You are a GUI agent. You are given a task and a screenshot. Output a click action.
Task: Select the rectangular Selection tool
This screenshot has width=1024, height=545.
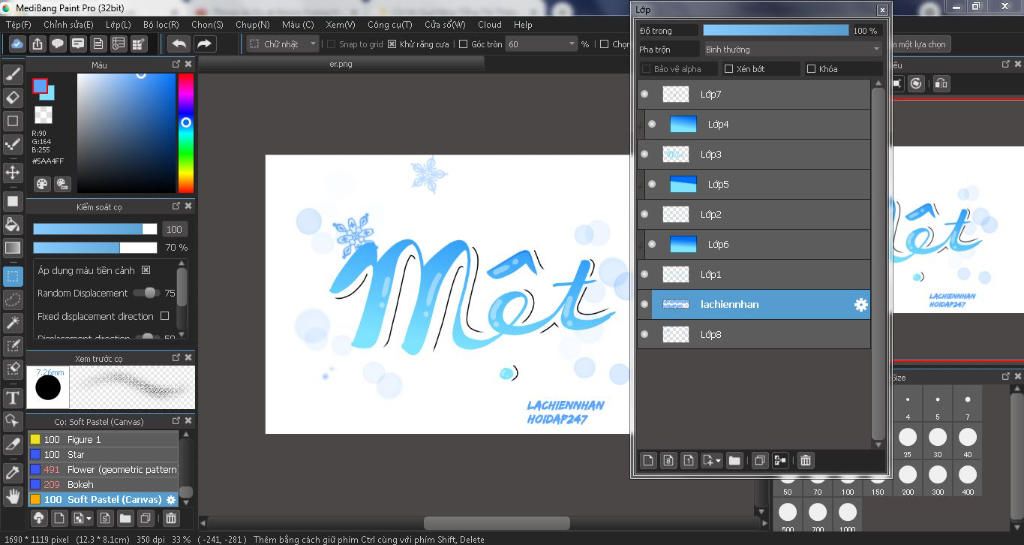[x=12, y=276]
